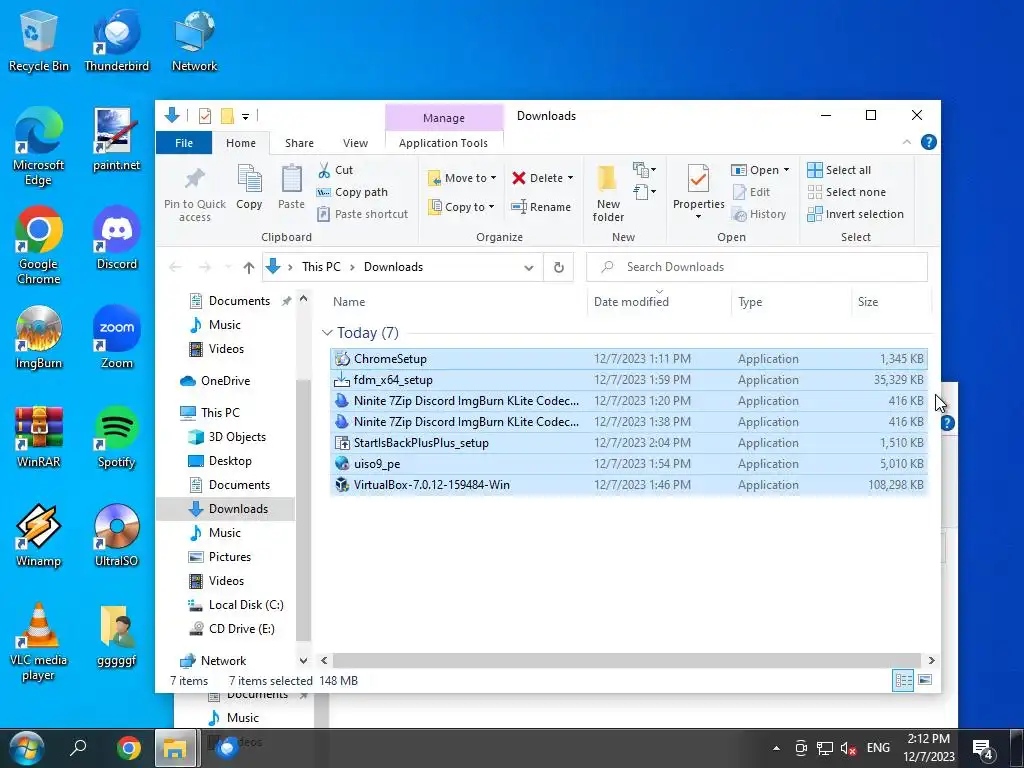
Task: Switch to details view layout icon
Action: [x=903, y=680]
